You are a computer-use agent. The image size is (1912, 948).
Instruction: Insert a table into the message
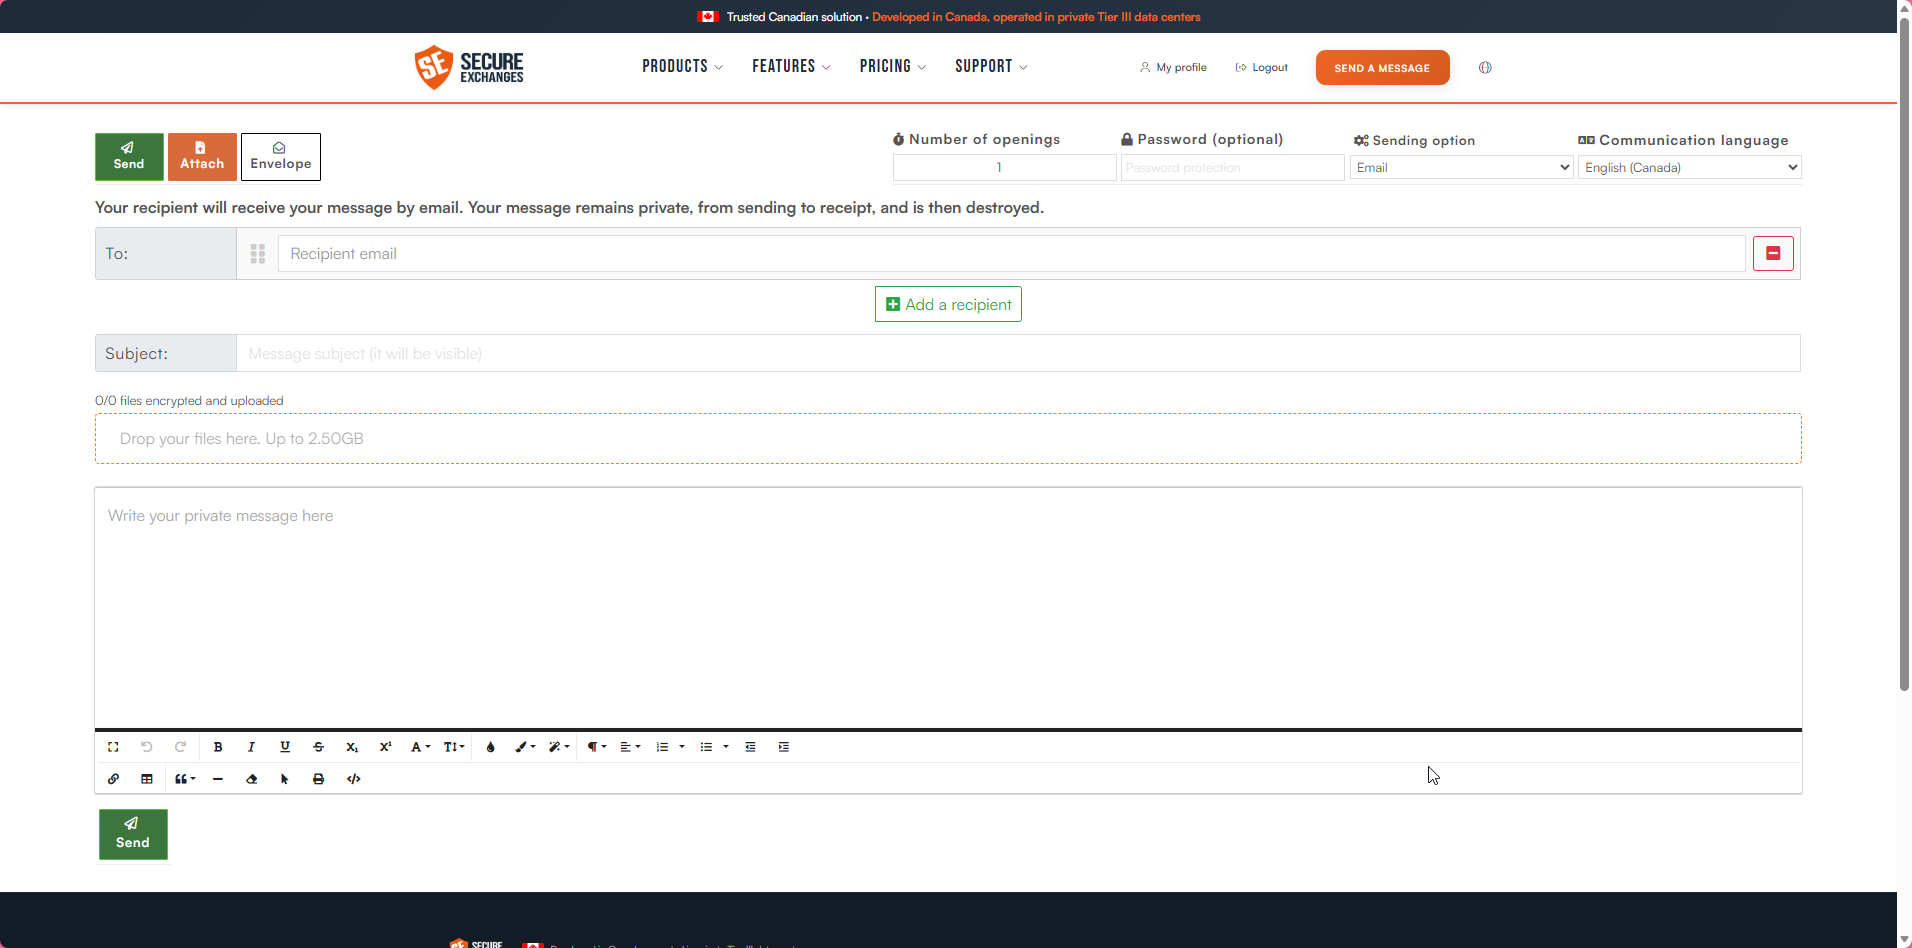click(147, 779)
